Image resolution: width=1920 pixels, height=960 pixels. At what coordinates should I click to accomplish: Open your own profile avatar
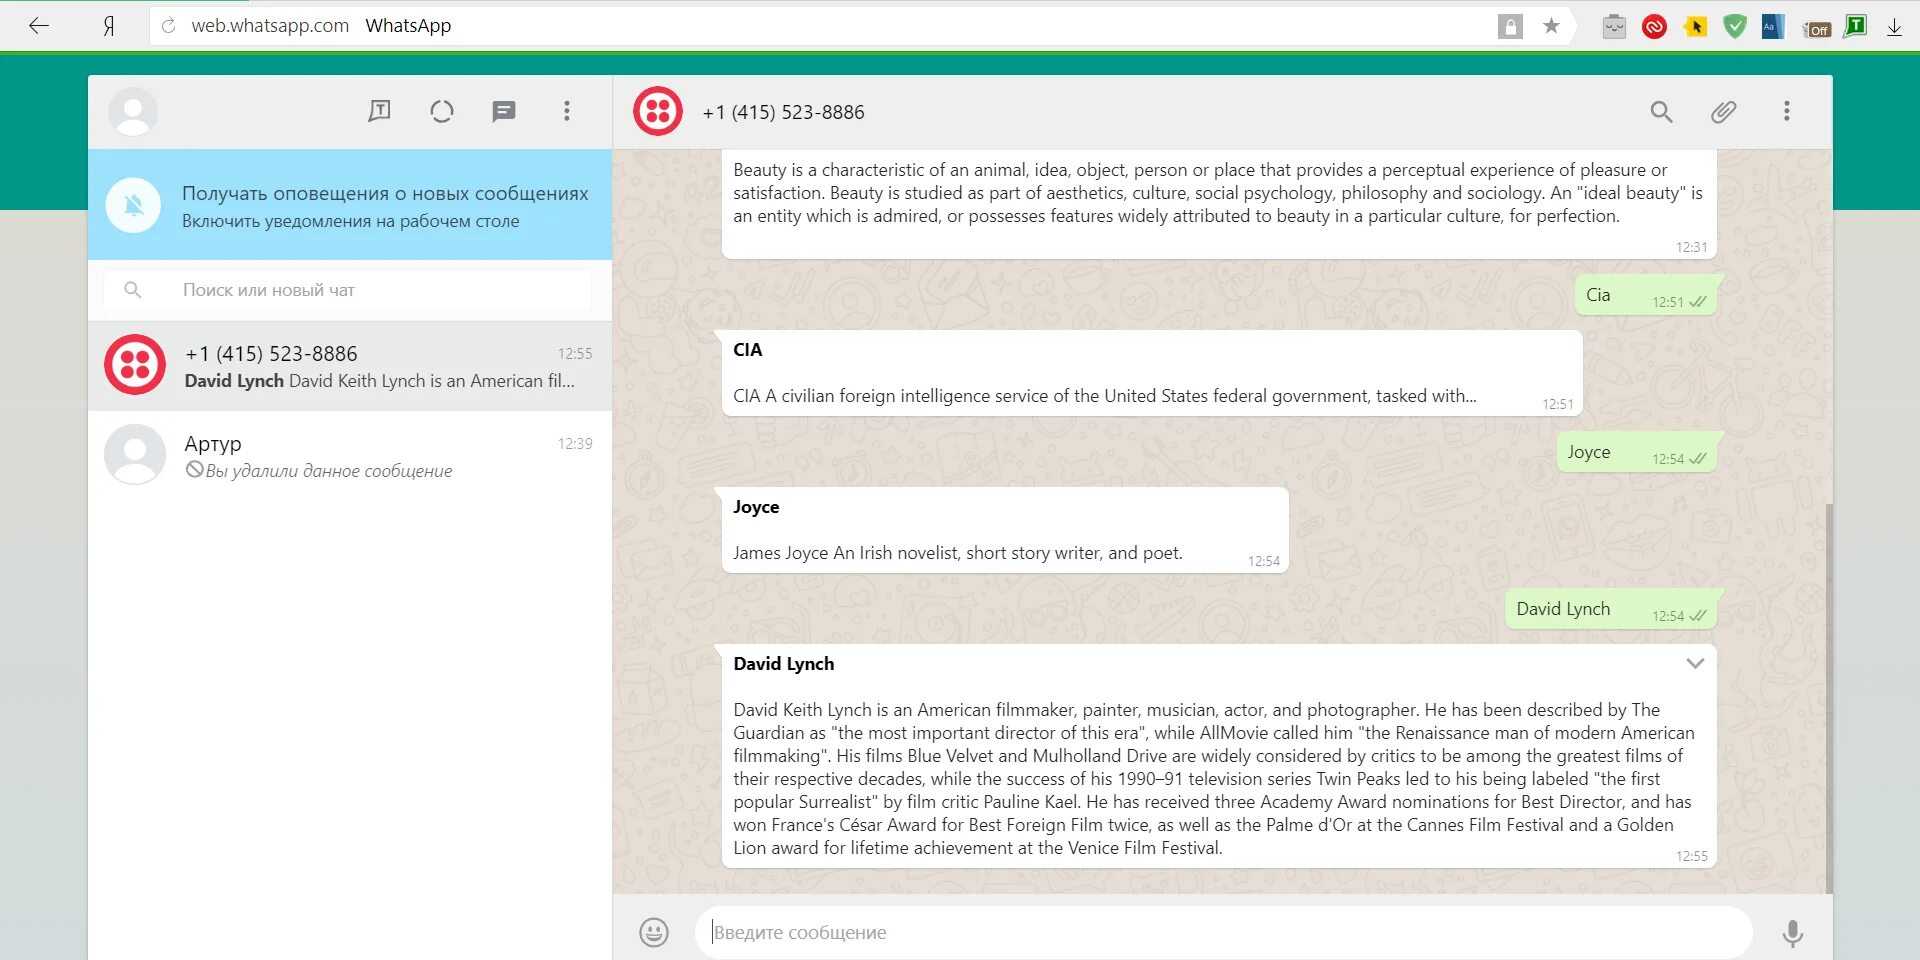[133, 111]
